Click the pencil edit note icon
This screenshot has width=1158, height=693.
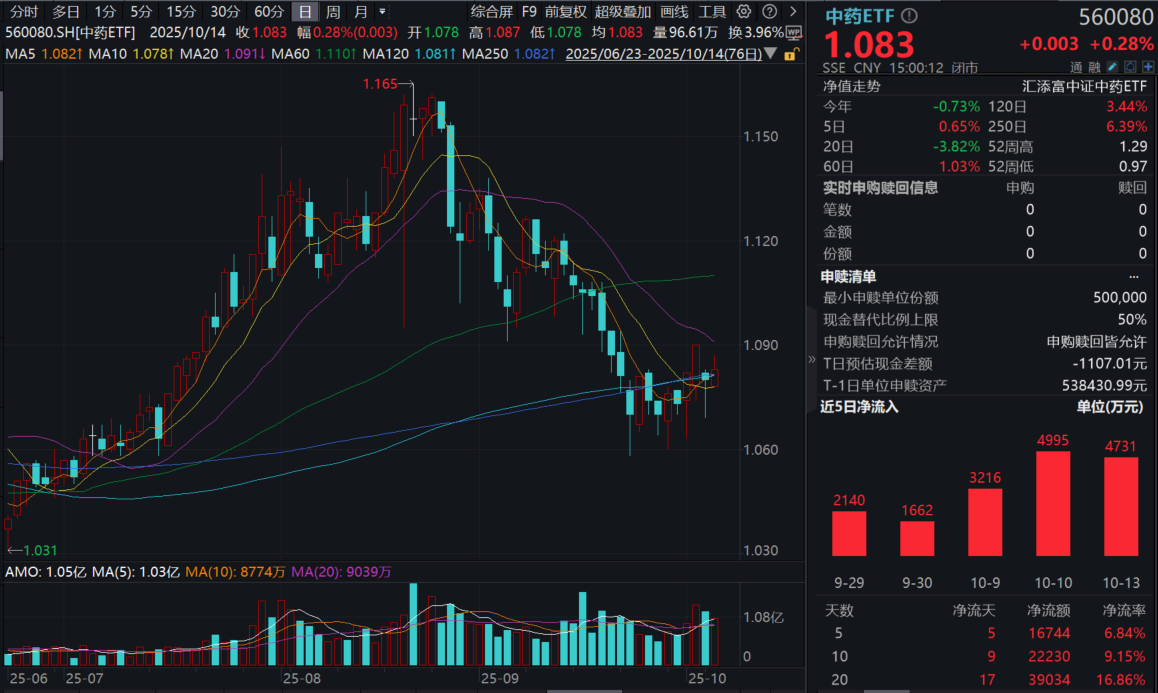click(1112, 67)
